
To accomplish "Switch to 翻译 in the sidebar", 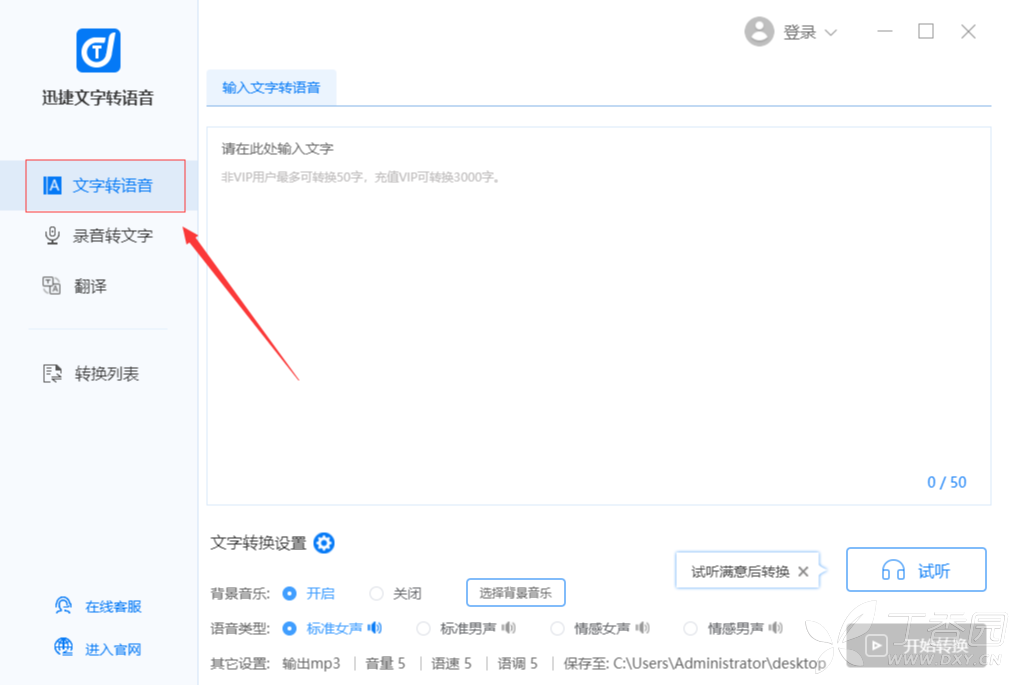I will point(90,286).
